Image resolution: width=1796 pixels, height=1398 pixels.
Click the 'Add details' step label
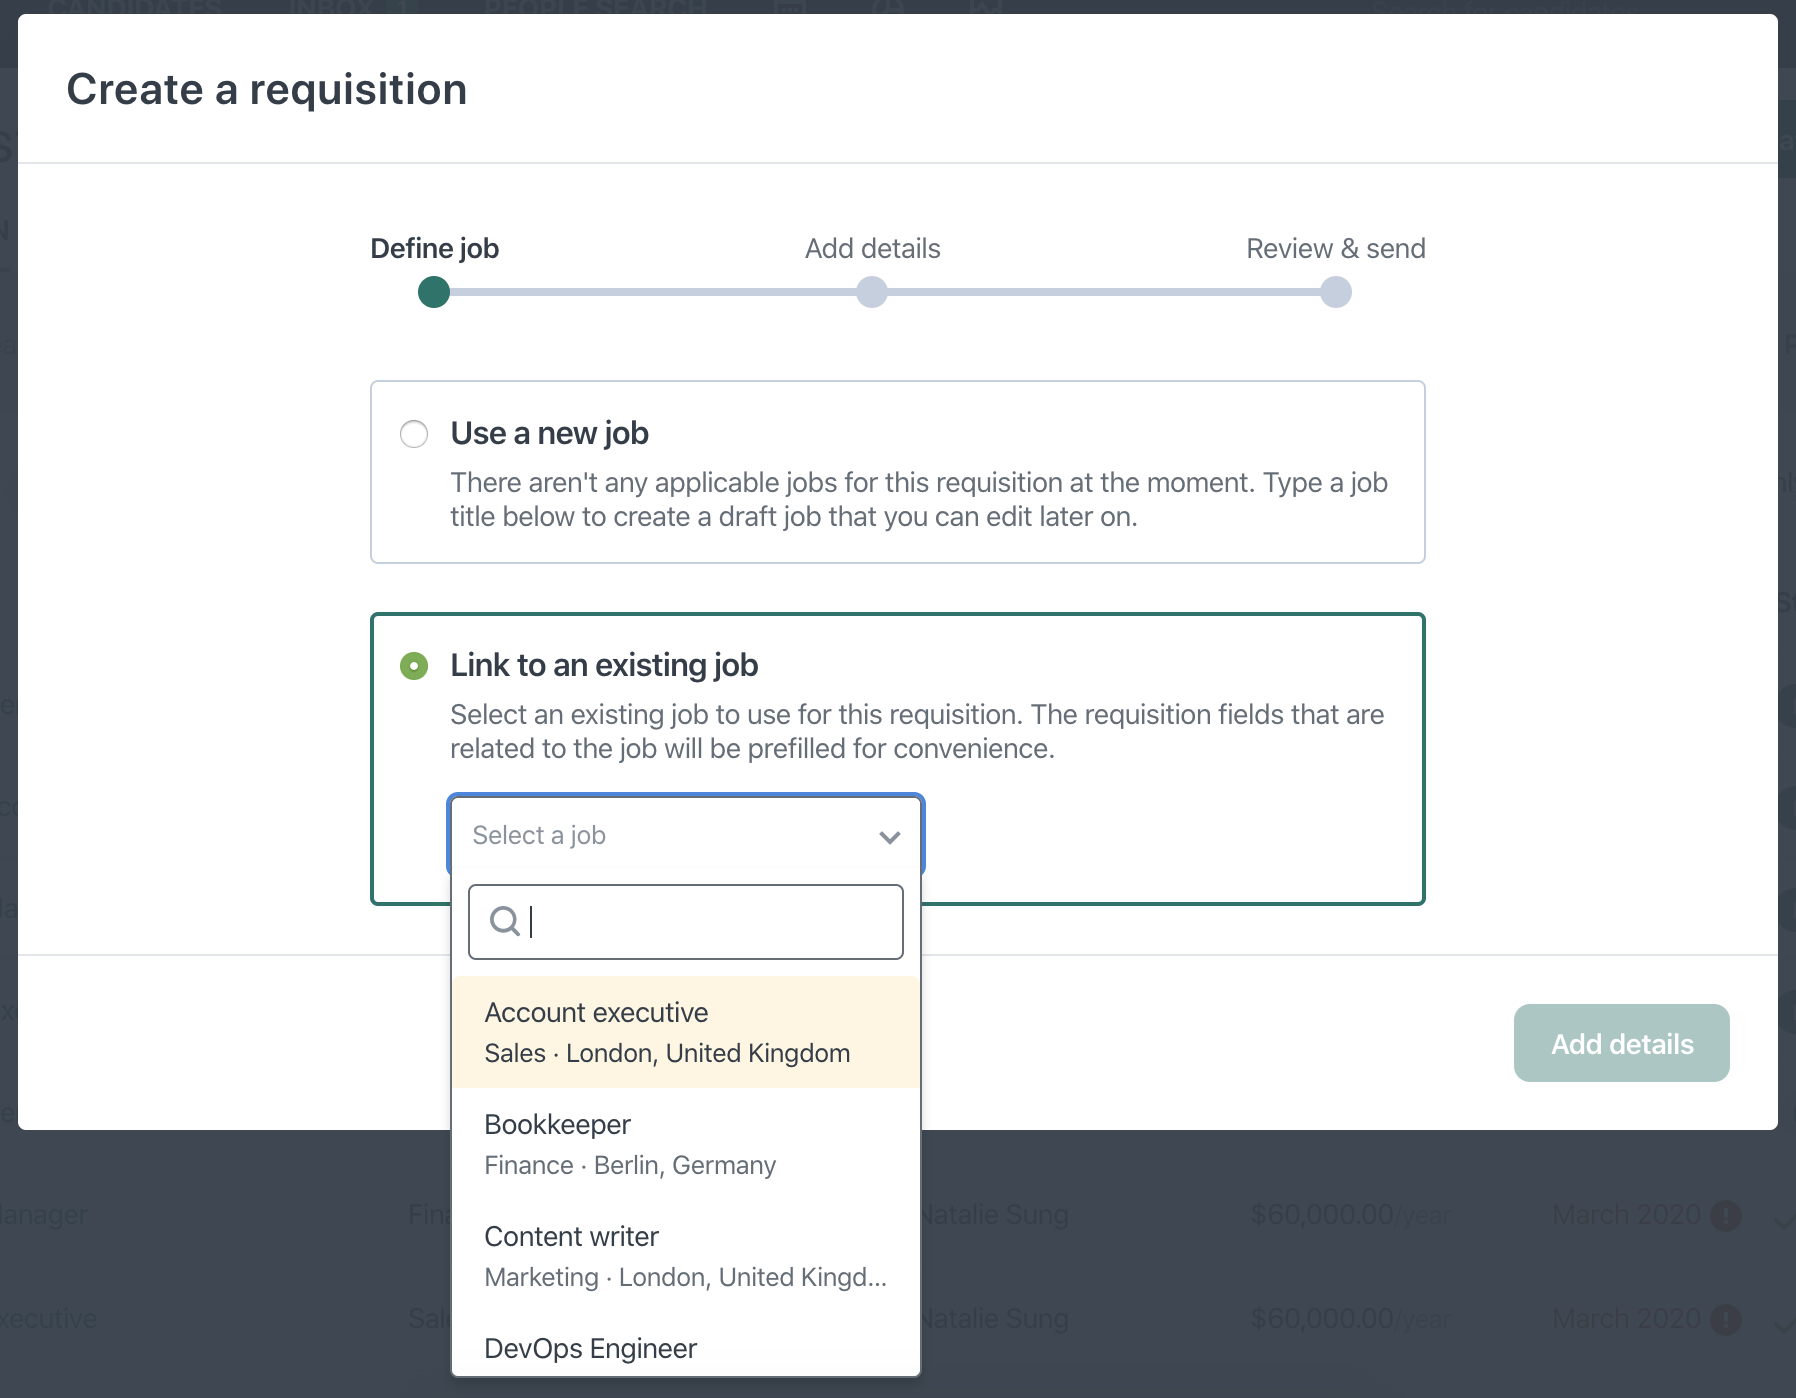[873, 248]
